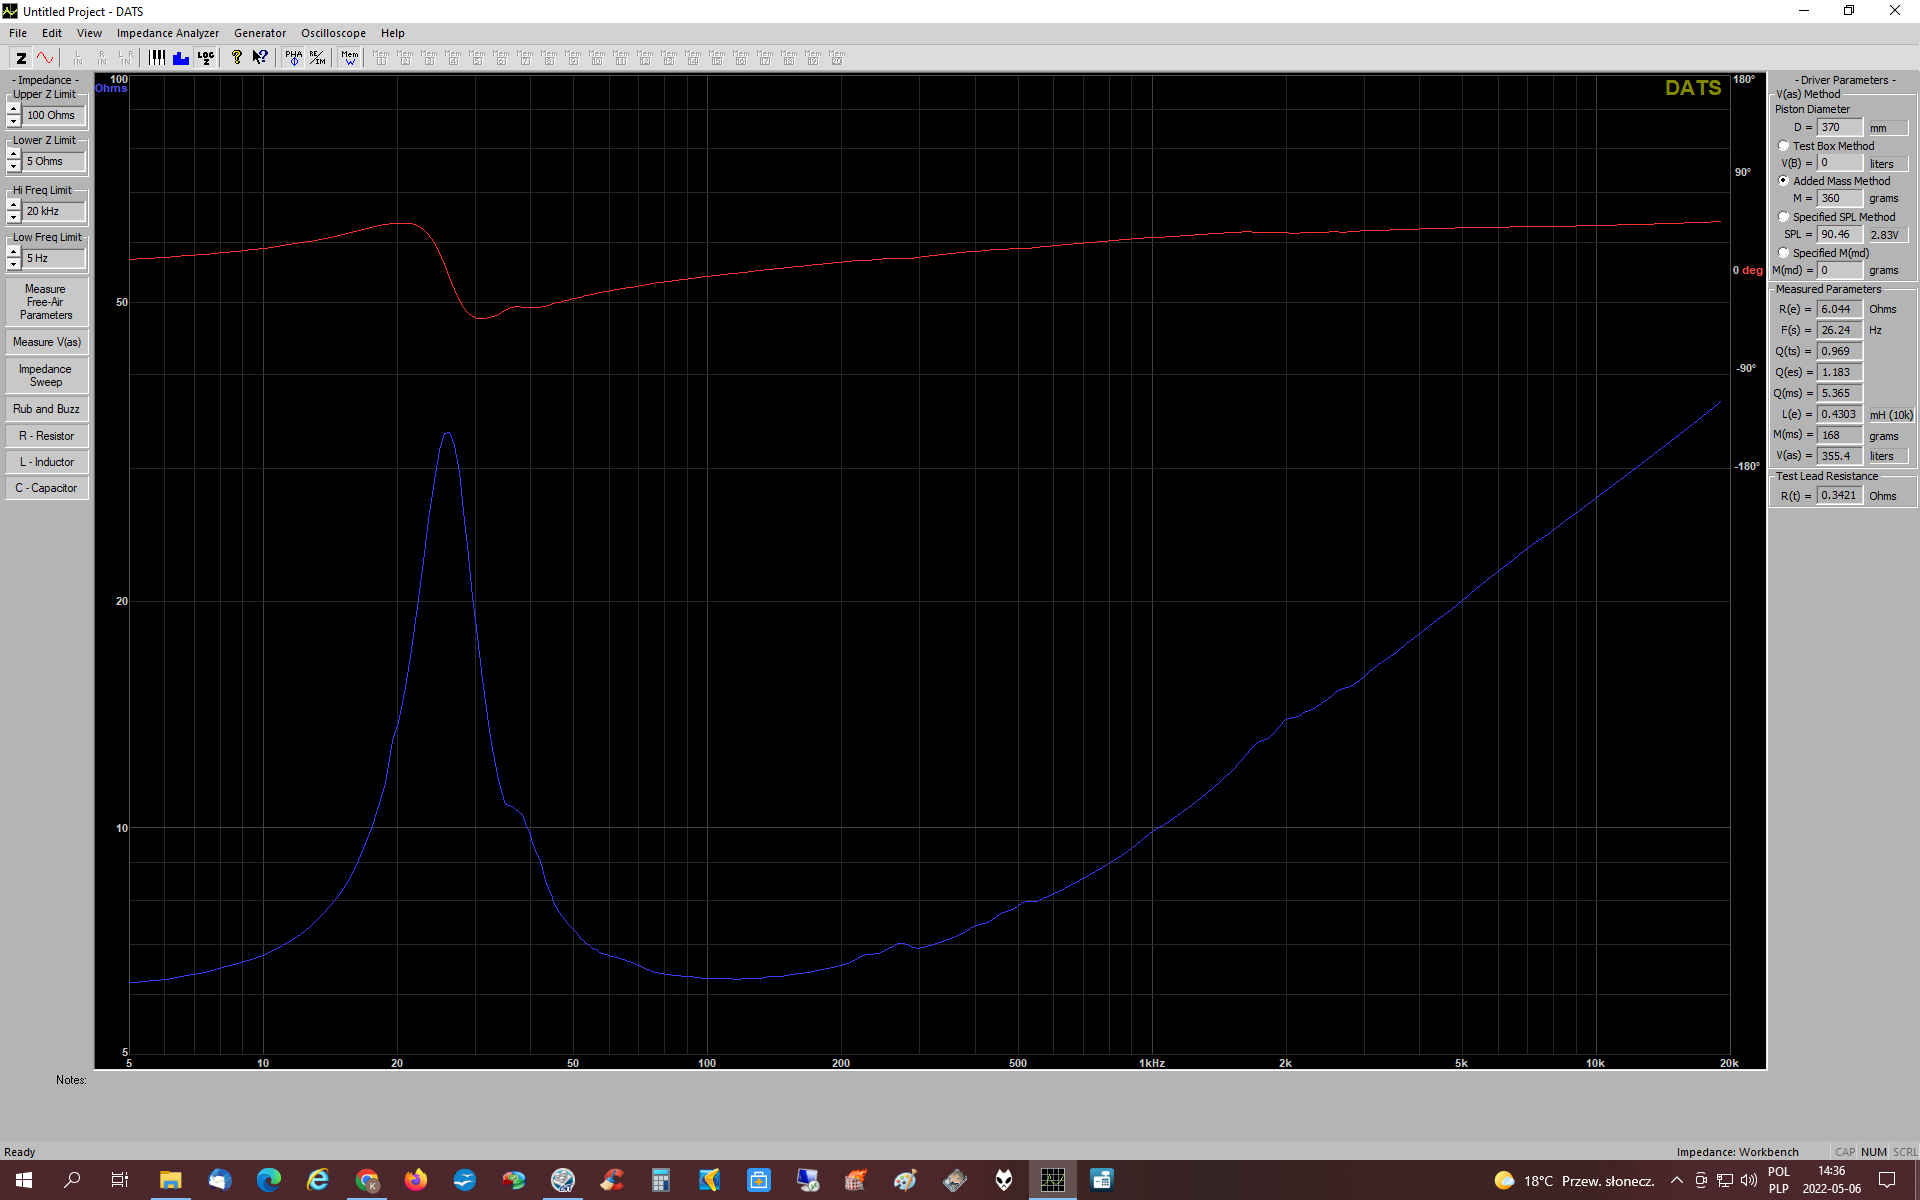This screenshot has height=1200, width=1920.
Task: Click the blue bar graph toolbar icon
Action: [x=181, y=58]
